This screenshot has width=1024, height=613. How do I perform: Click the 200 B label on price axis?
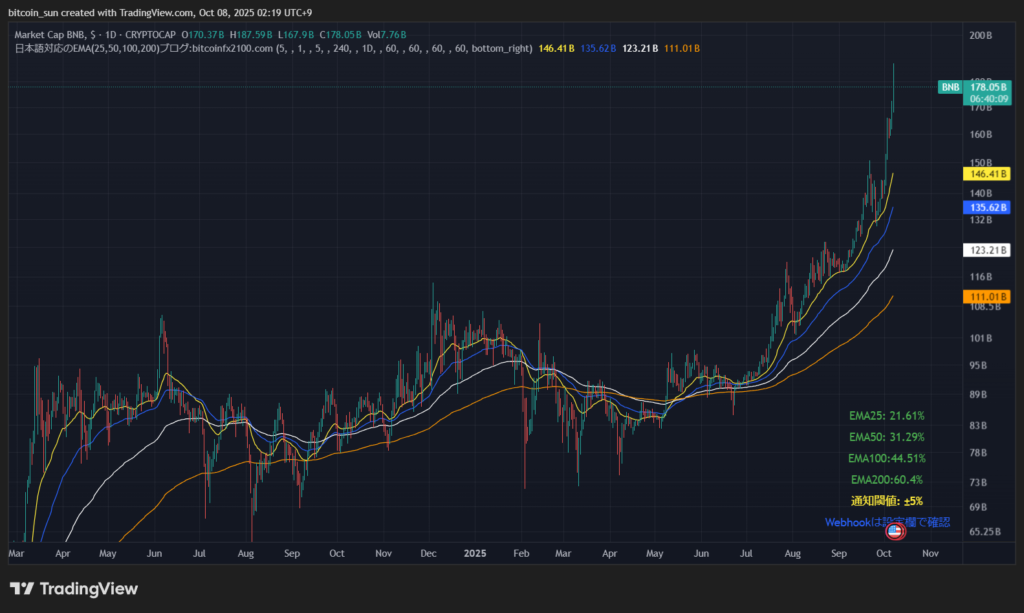click(980, 35)
